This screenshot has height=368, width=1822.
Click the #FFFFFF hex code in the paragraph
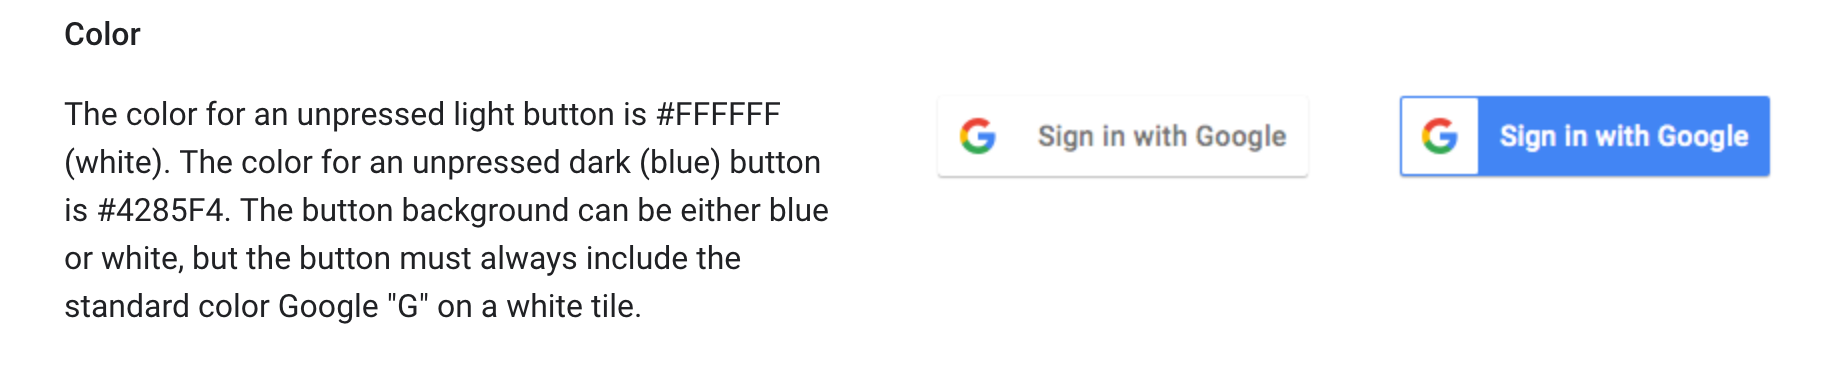[718, 114]
